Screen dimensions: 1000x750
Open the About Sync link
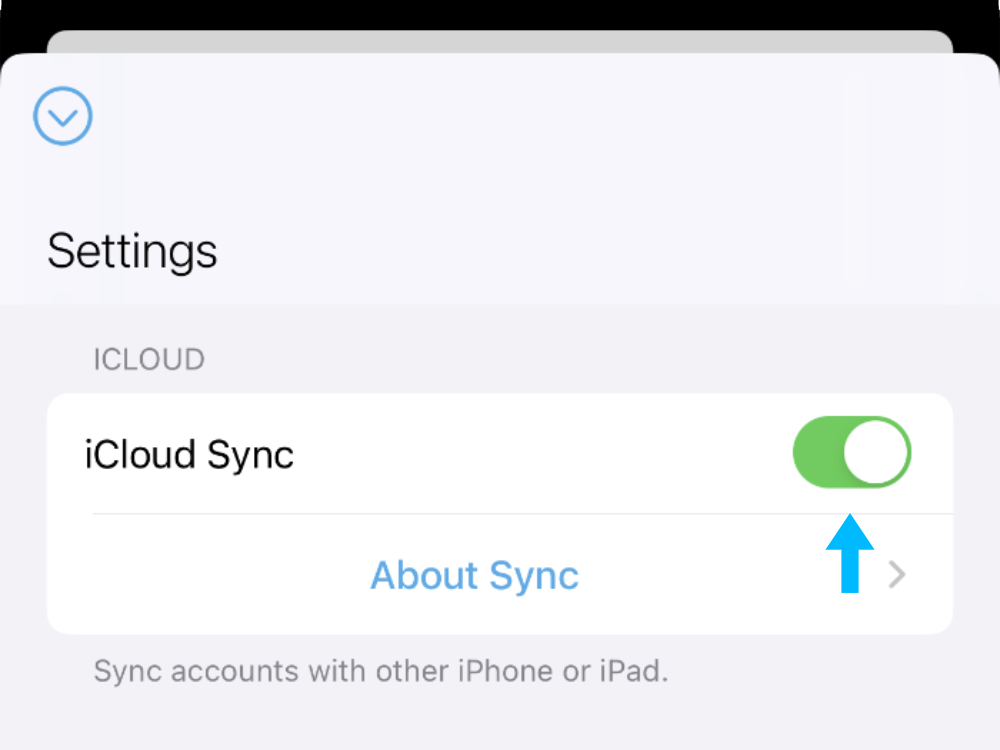(x=474, y=575)
